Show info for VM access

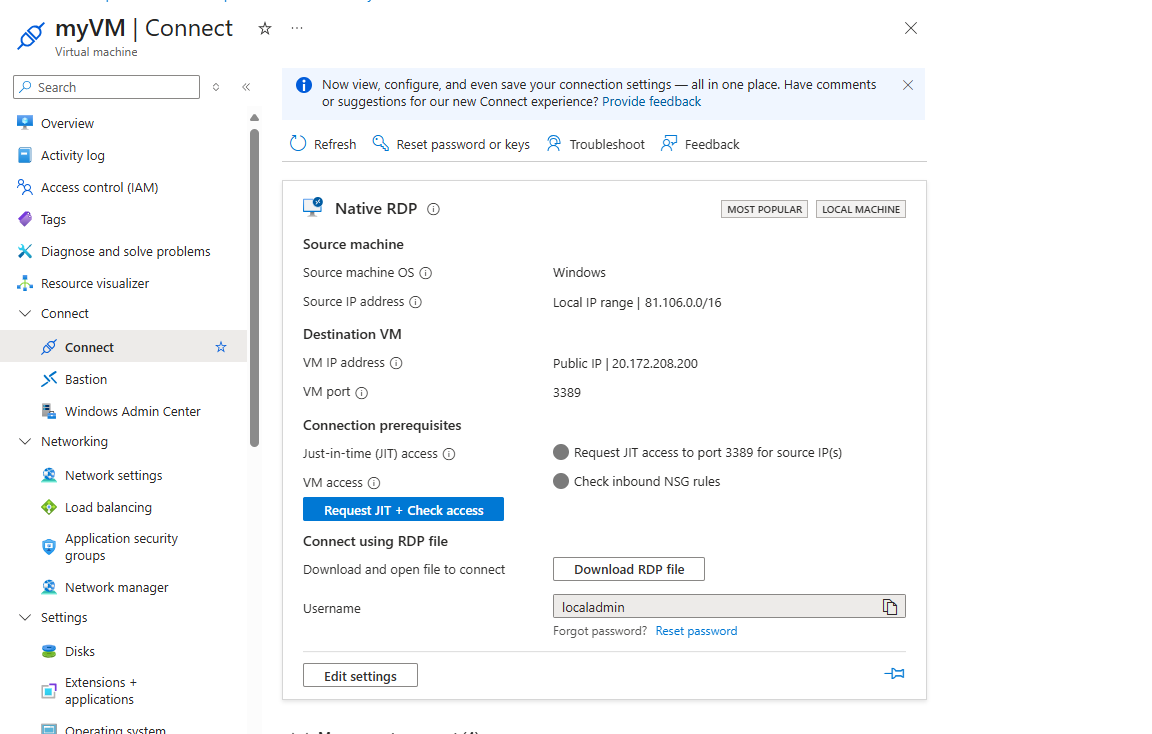(x=374, y=483)
